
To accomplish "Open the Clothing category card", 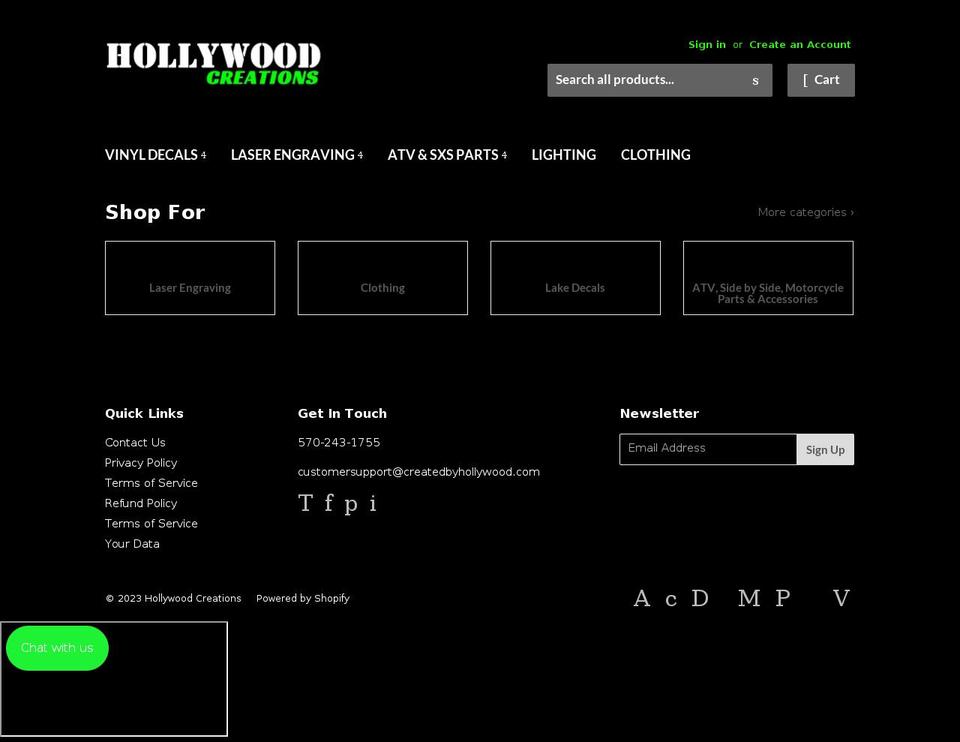I will 383,278.
